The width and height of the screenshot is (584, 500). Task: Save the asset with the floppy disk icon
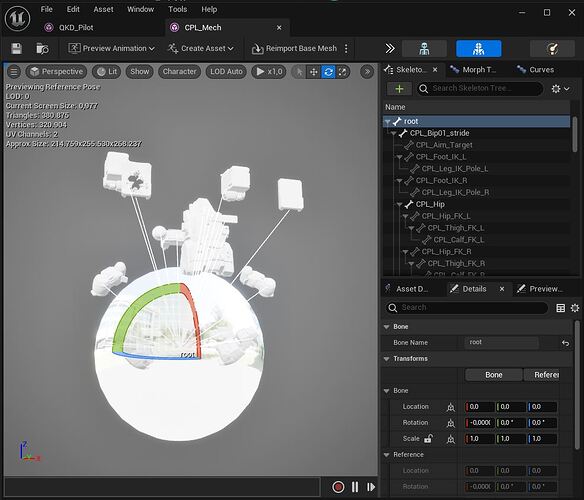point(16,48)
